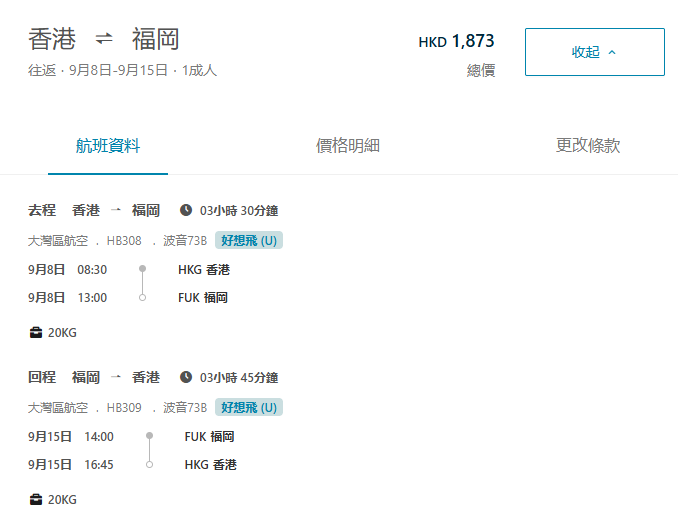Collapse details with the 收起 button
Viewport: 678px width, 521px height.
[x=595, y=52]
